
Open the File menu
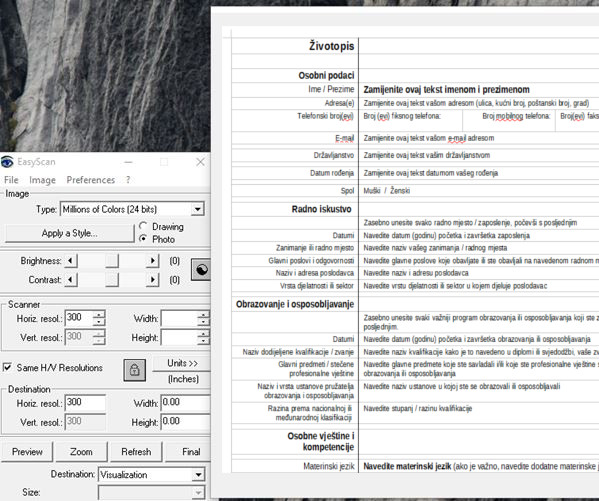pyautogui.click(x=11, y=180)
